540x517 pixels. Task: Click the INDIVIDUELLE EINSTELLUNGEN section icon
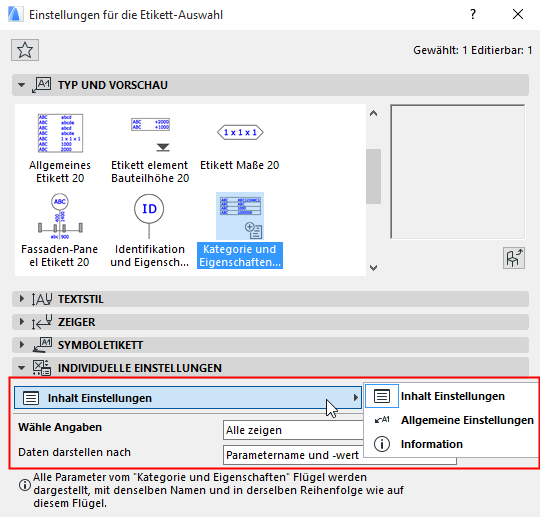tap(42, 368)
